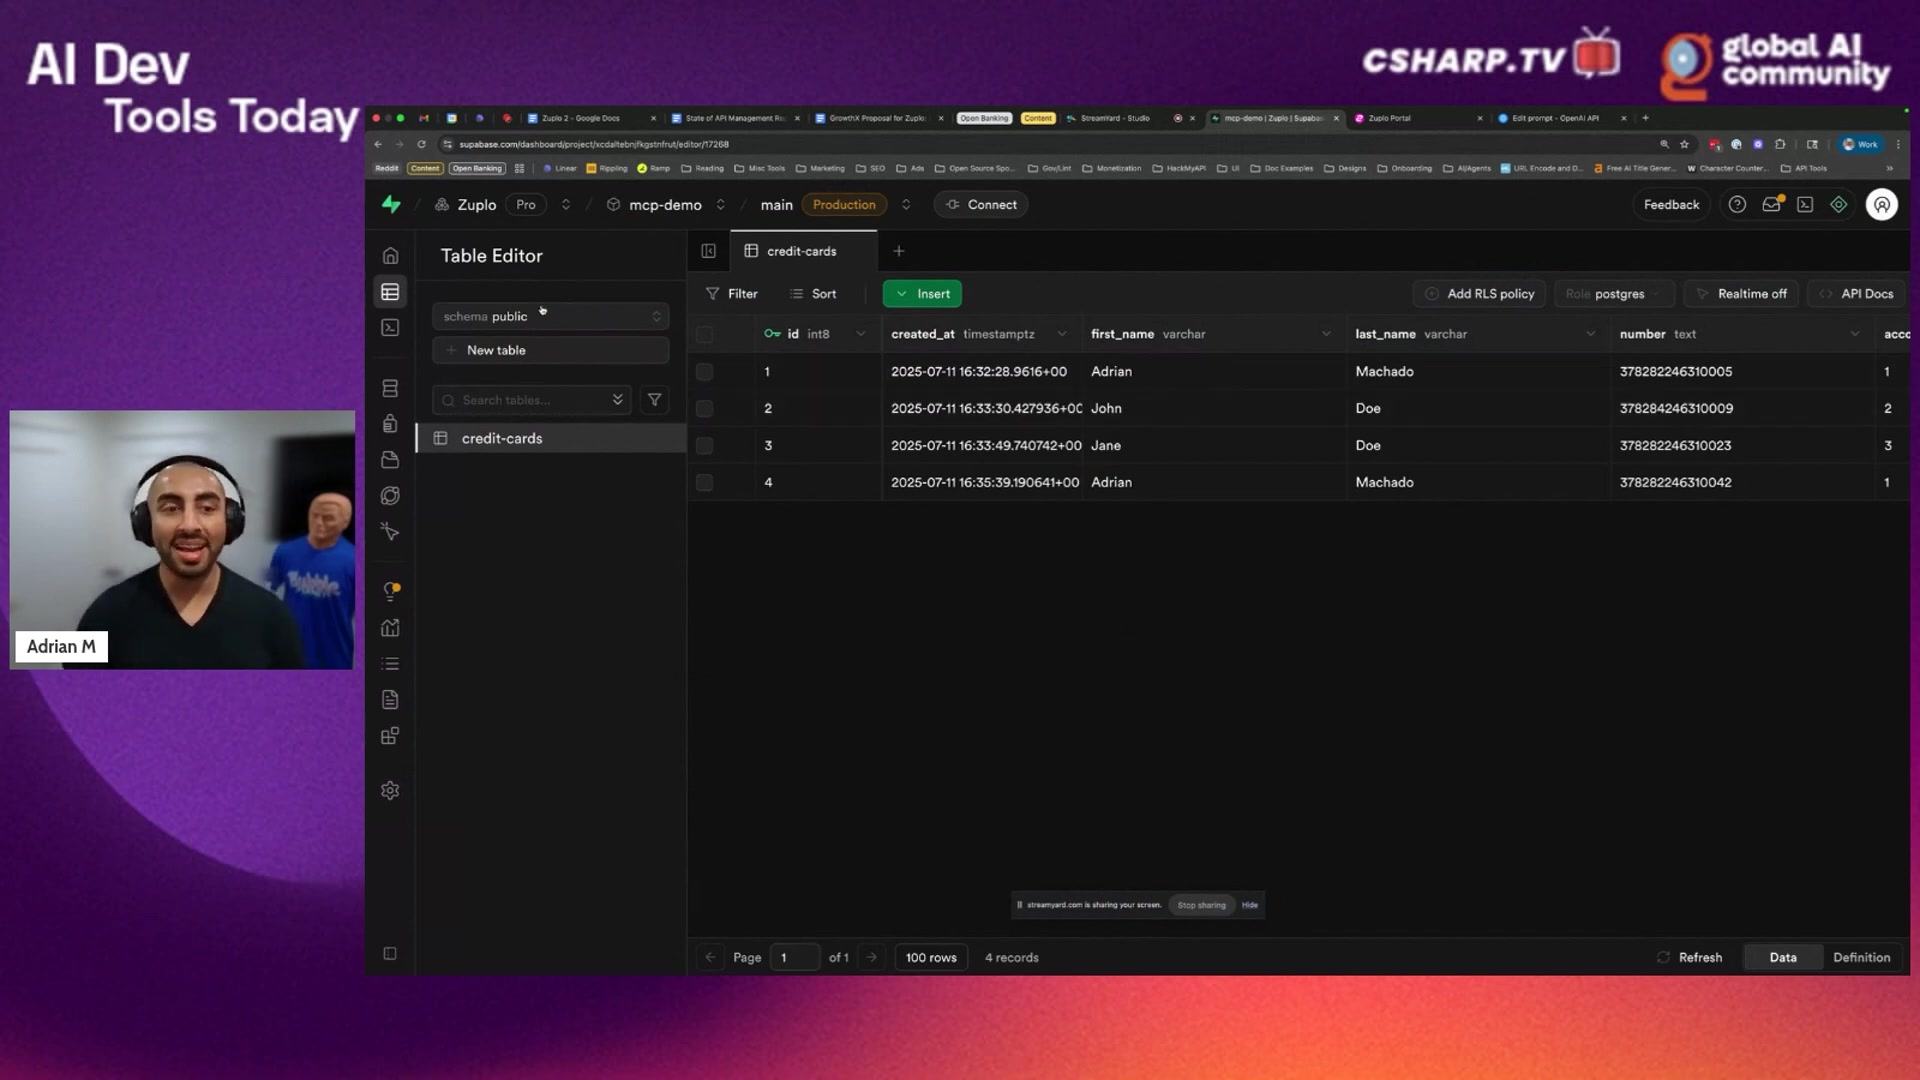Toggle the Realtime off button
This screenshot has width=1920, height=1080.
click(x=1741, y=294)
